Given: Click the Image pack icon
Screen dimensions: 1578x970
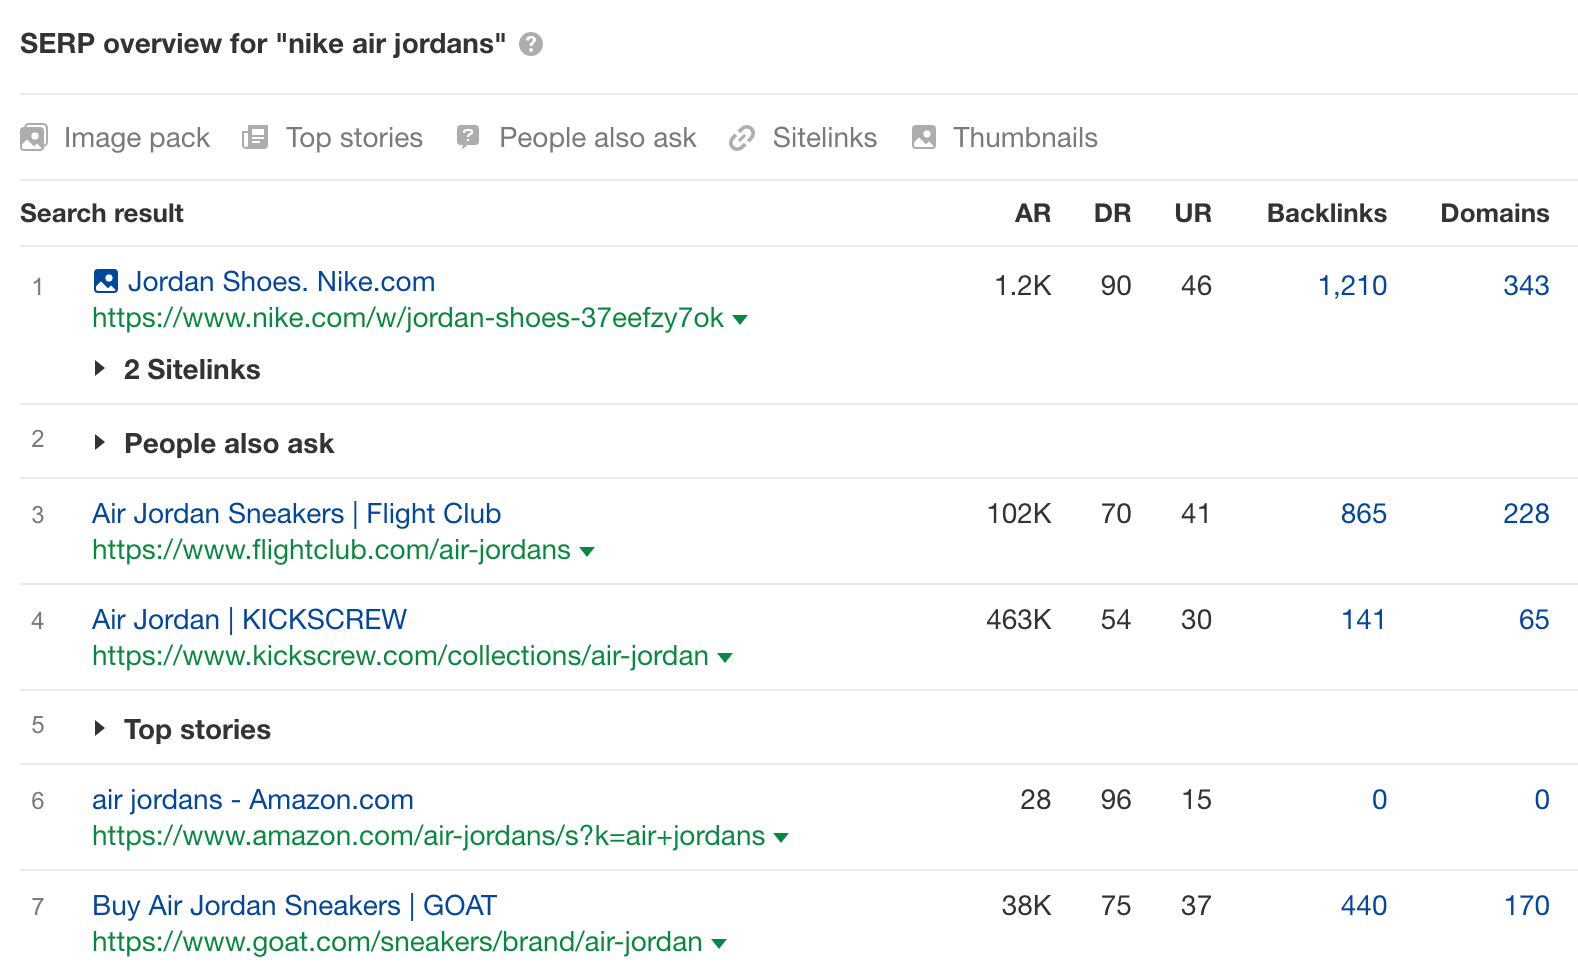Looking at the screenshot, I should pos(34,137).
